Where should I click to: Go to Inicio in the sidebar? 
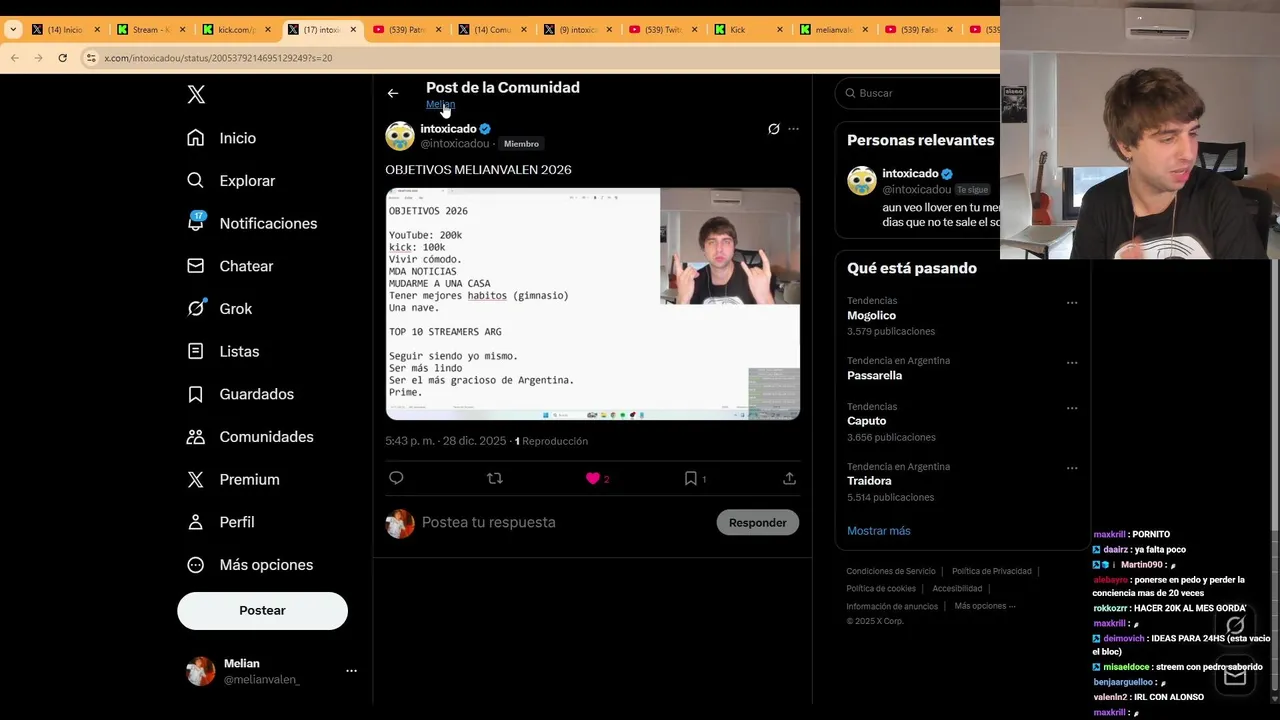(222, 138)
